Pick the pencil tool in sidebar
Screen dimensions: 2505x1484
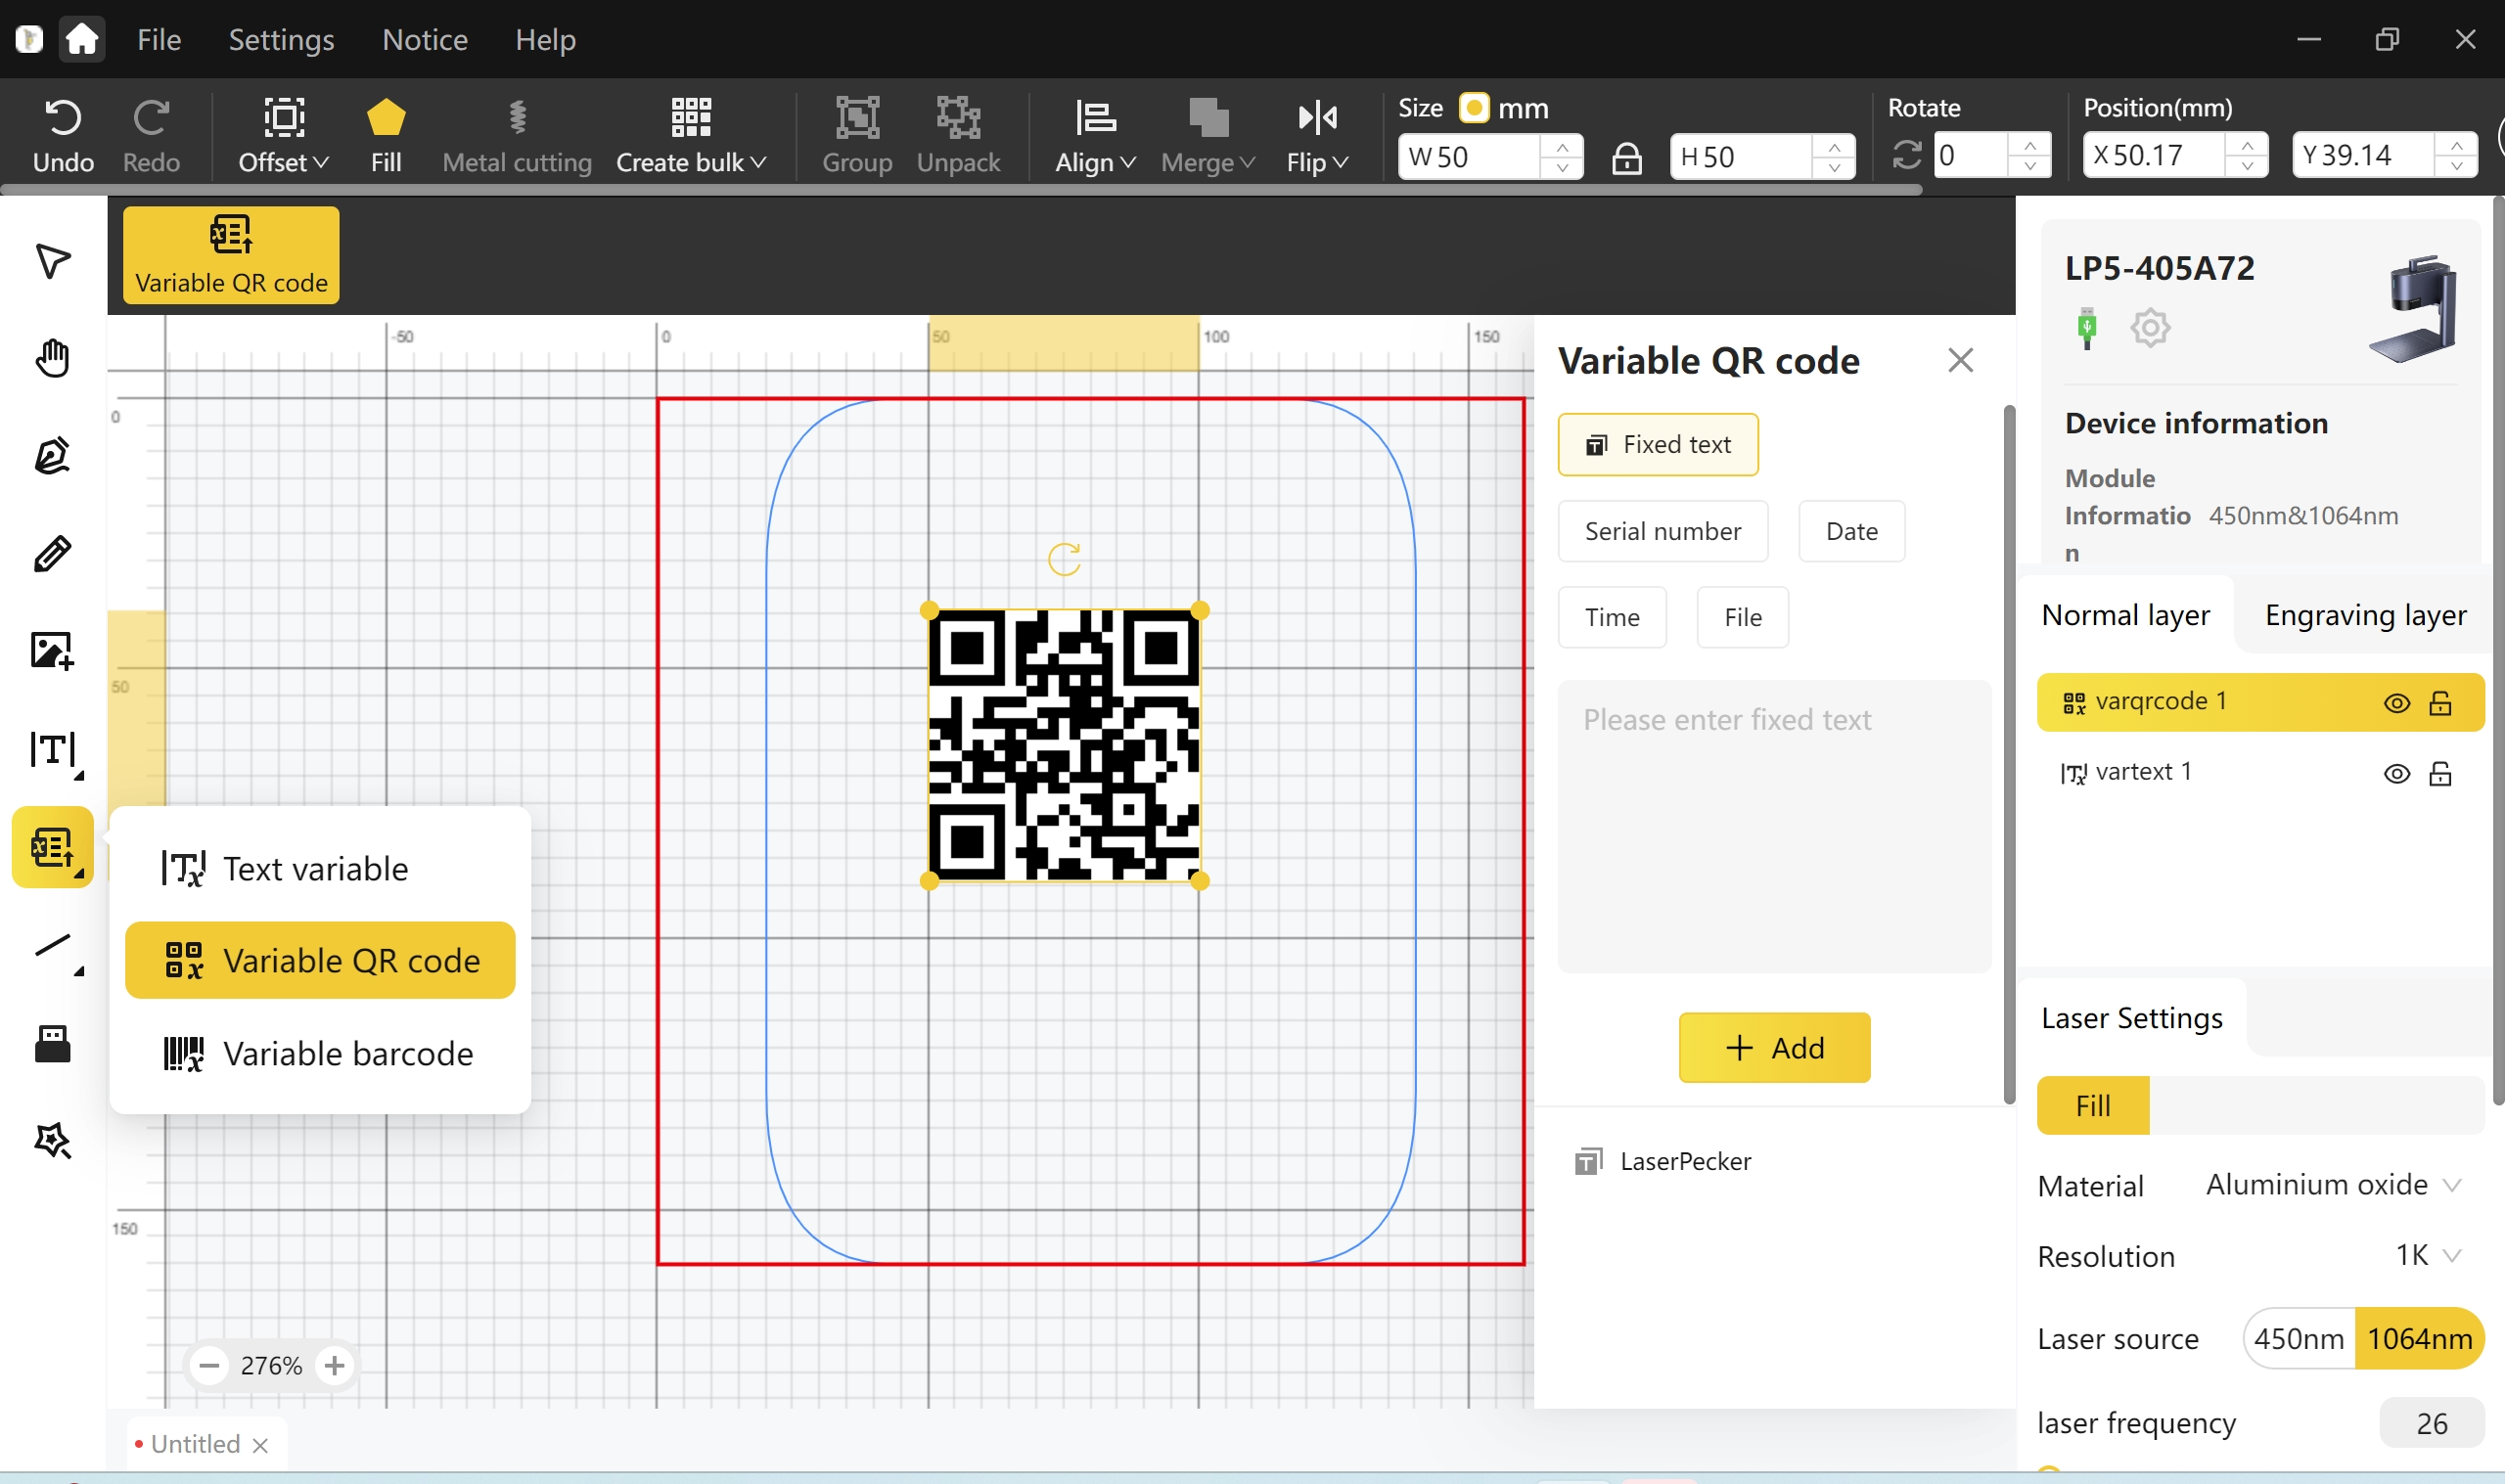click(x=52, y=553)
